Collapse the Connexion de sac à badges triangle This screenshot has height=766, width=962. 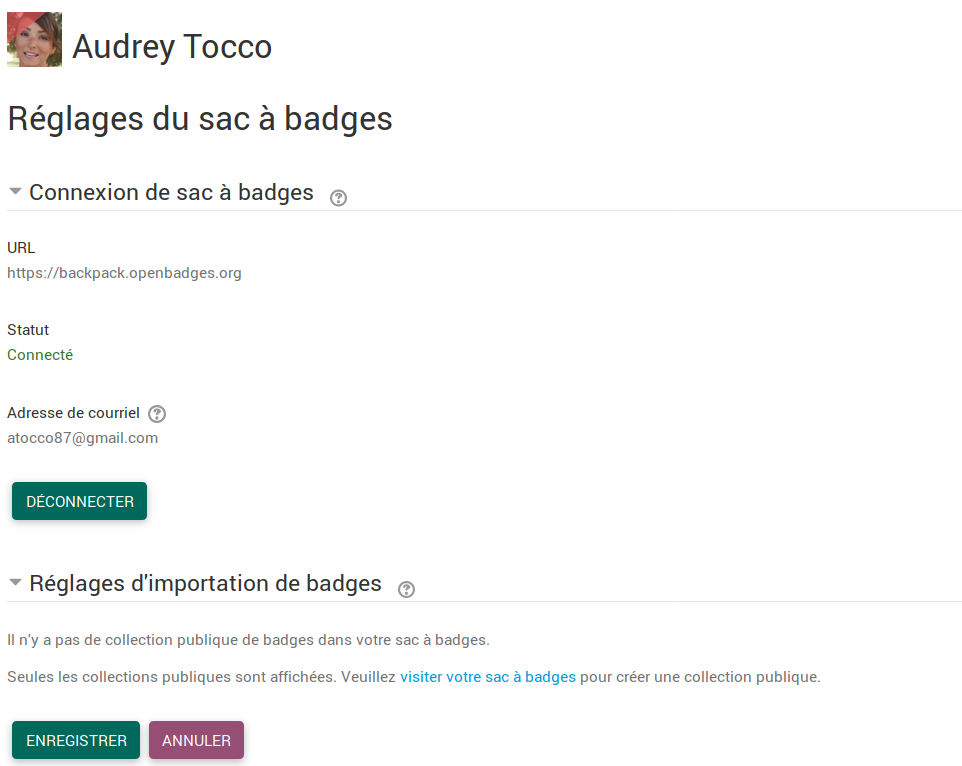click(x=15, y=191)
